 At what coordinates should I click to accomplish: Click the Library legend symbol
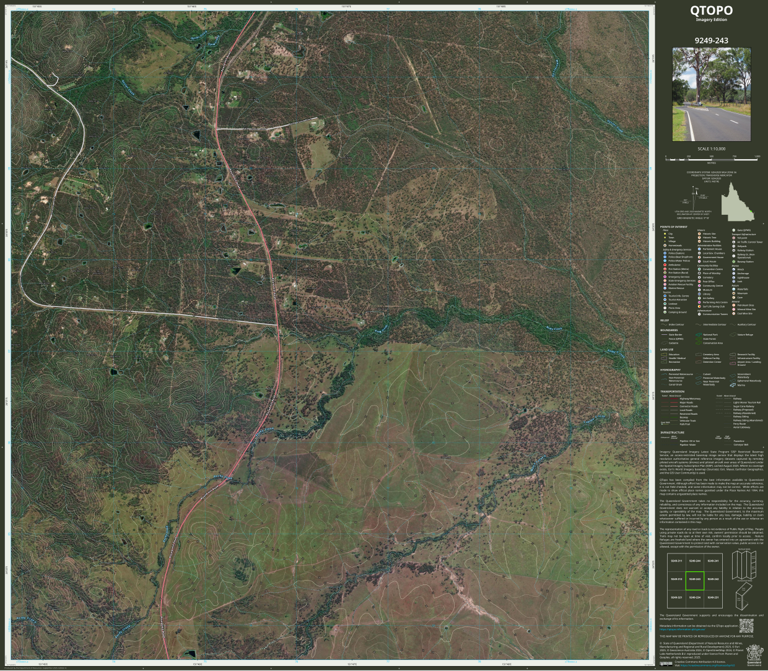pos(699,294)
